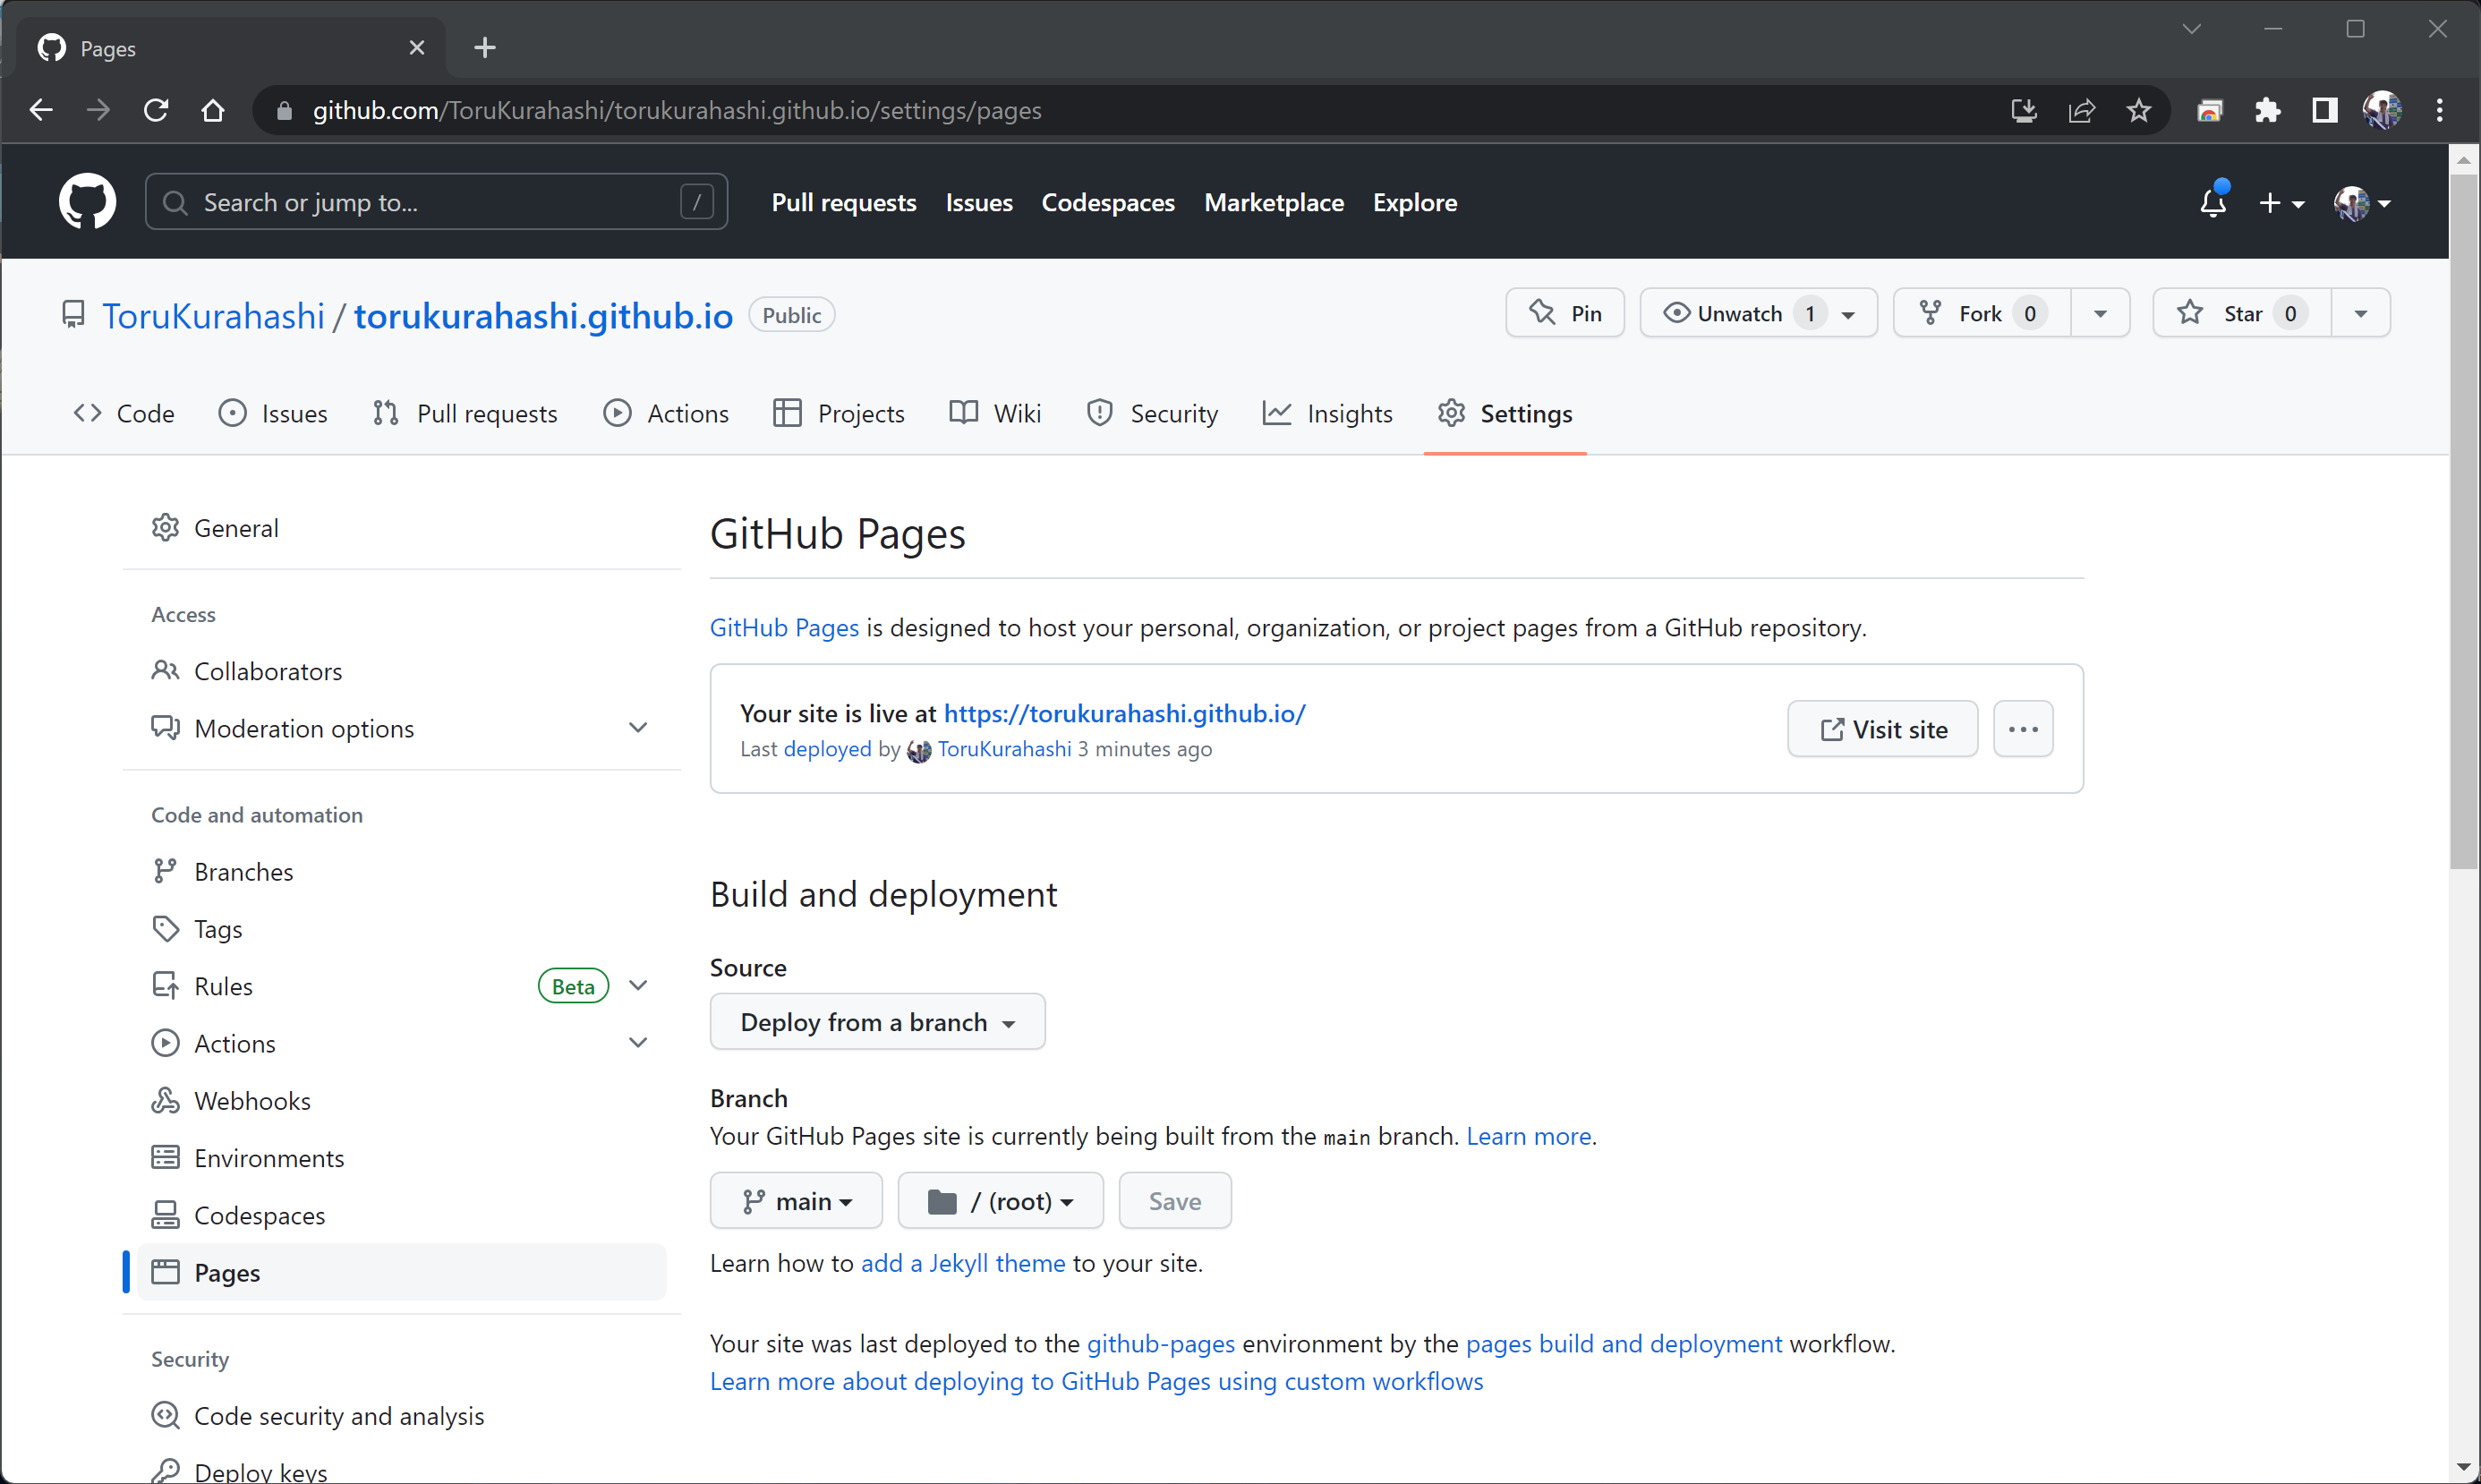Screen dimensions: 2481x1484
Task: Switch to the repository Actions tab
Action: point(666,413)
